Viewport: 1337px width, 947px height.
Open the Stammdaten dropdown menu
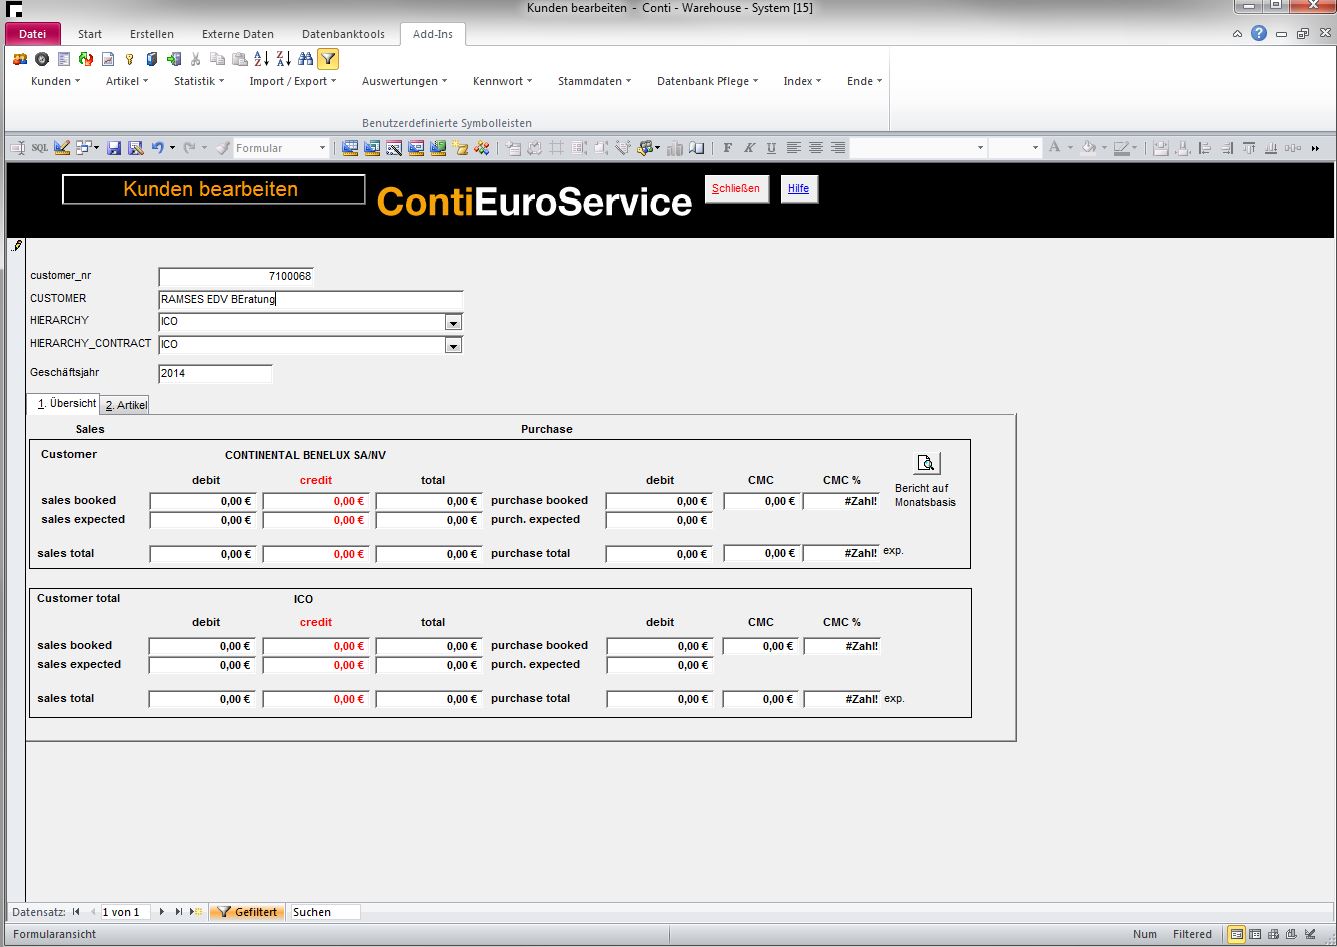pos(594,81)
